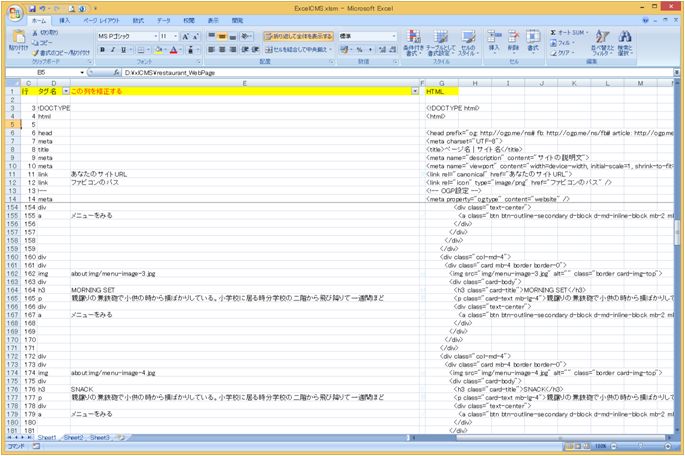Open the Fill (フィル) menu
The image size is (685, 456).
(562, 43)
